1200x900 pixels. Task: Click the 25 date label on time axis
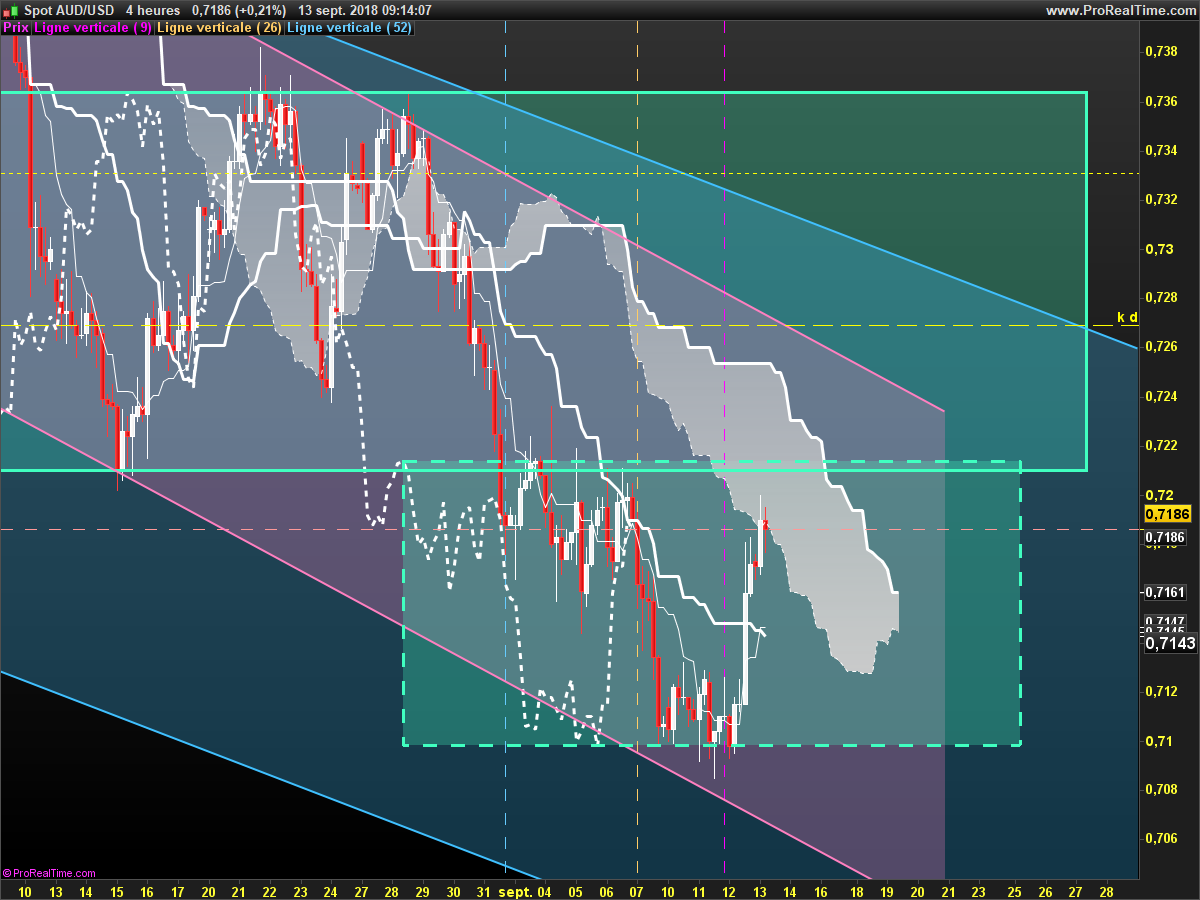pos(1015,890)
